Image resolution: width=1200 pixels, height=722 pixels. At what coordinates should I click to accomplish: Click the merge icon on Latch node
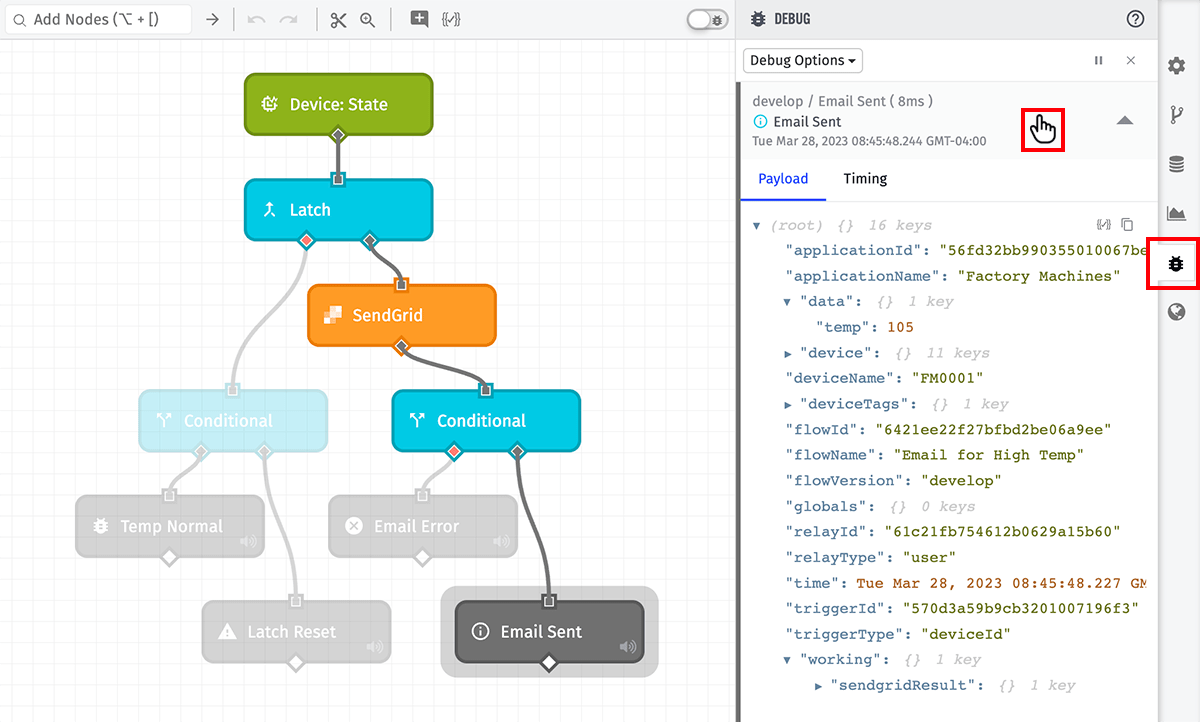[270, 210]
